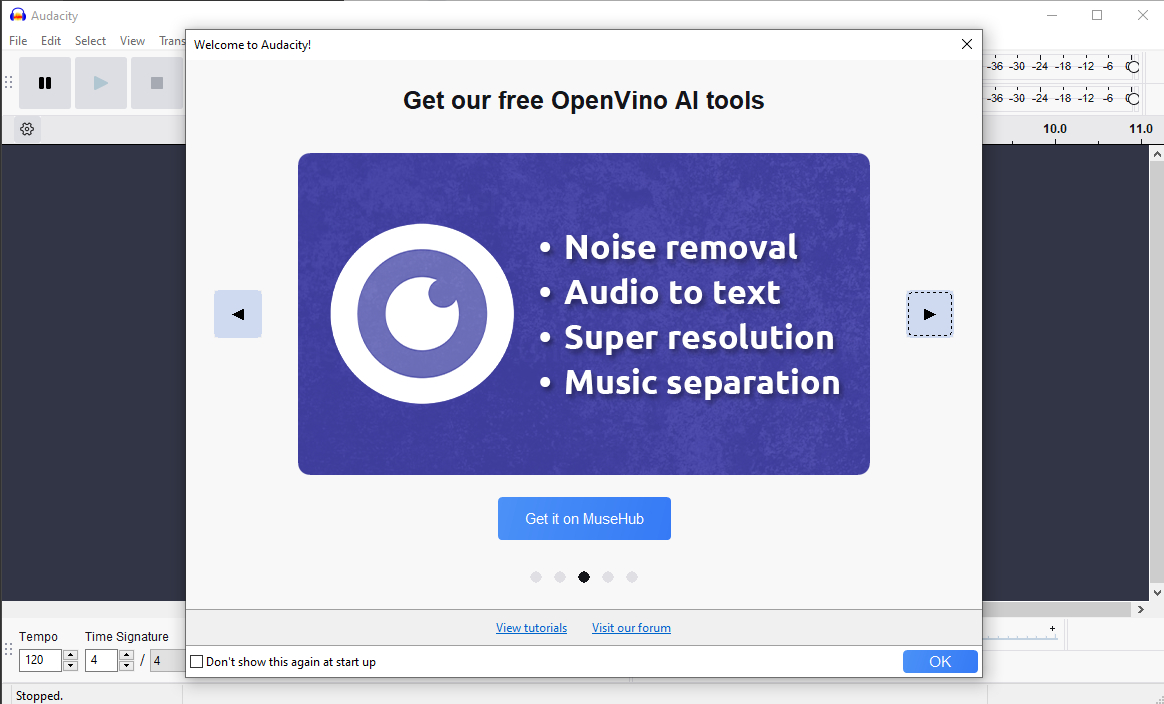Open the Select menu
Image resolution: width=1164 pixels, height=704 pixels.
pos(90,41)
